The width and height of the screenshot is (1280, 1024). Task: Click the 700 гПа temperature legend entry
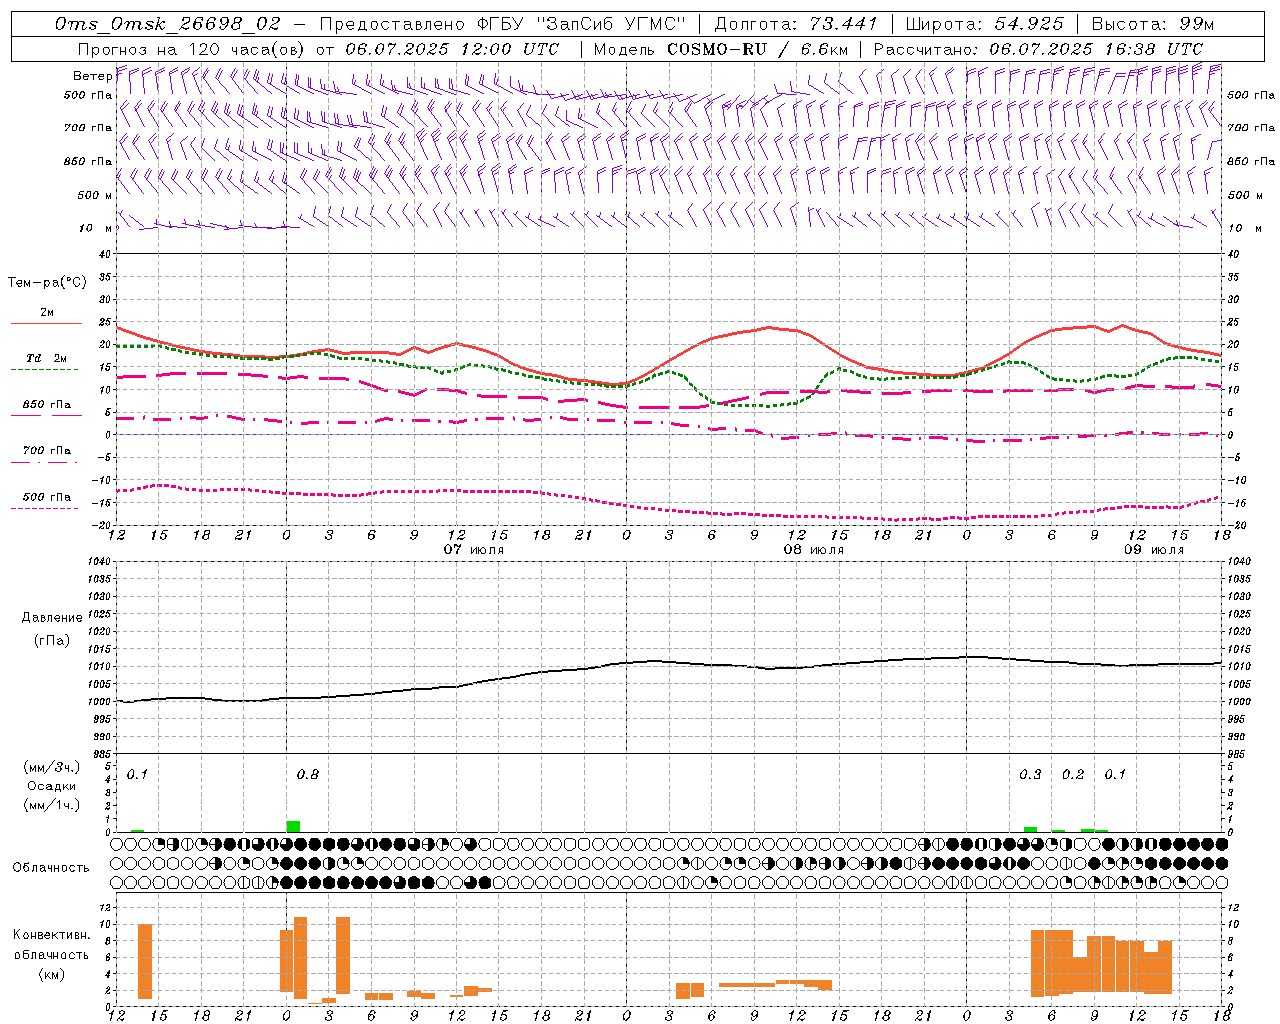pos(47,451)
